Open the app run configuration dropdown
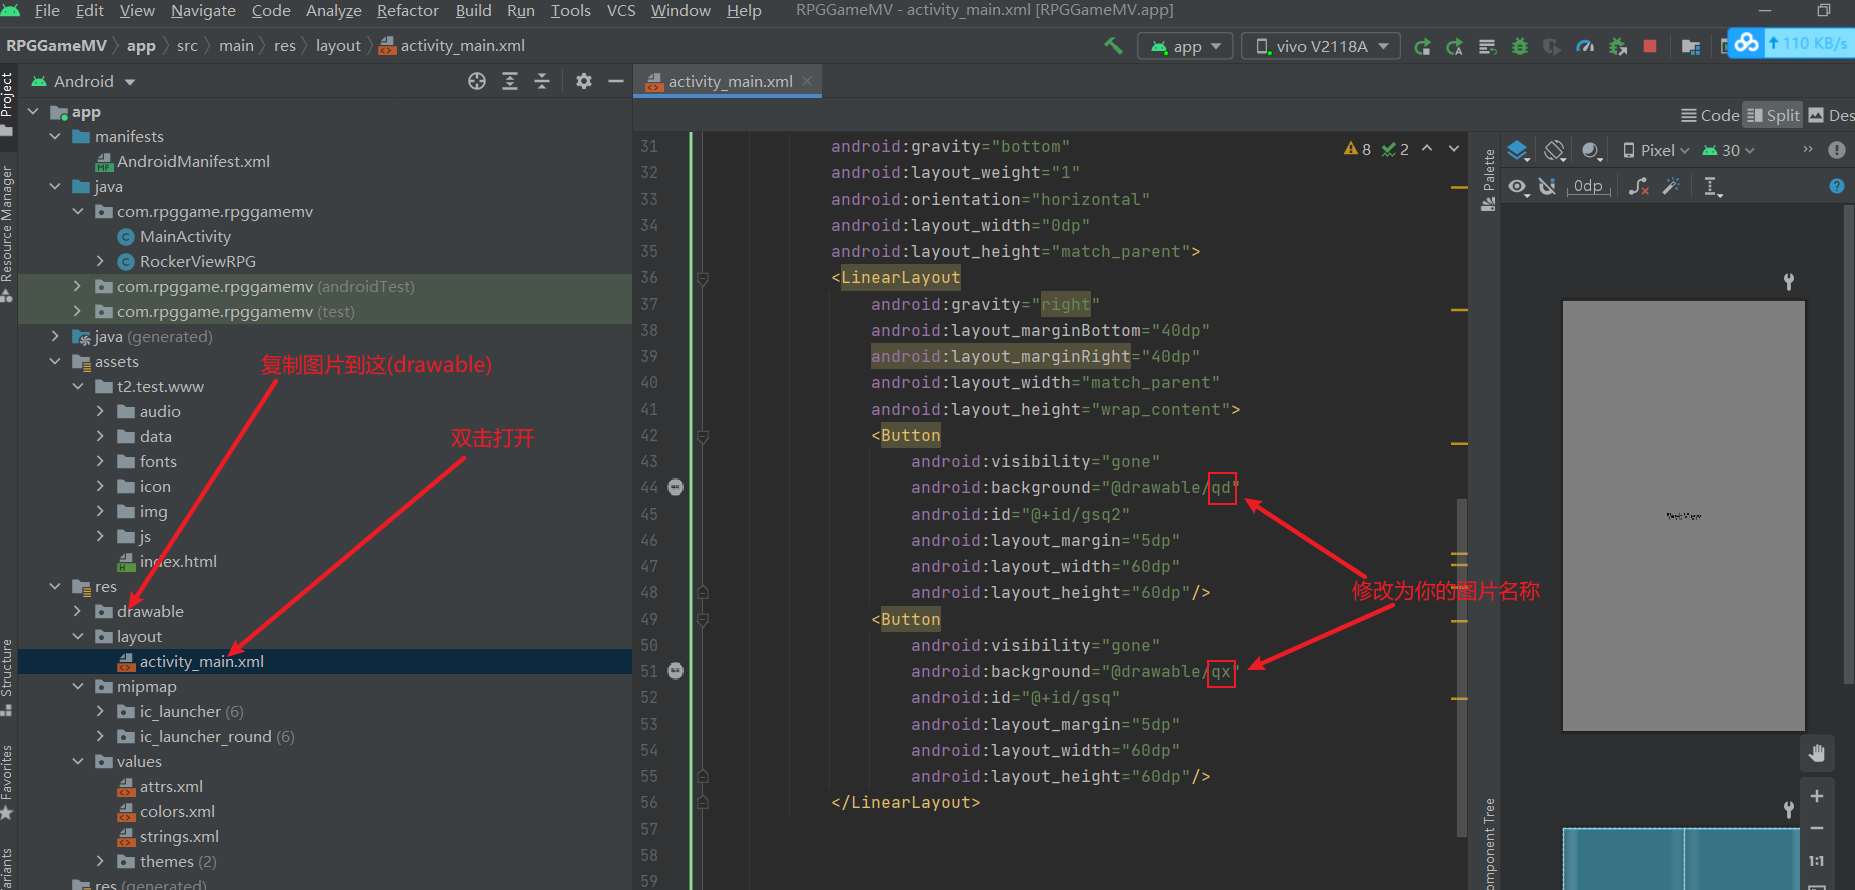The width and height of the screenshot is (1855, 890). 1186,46
